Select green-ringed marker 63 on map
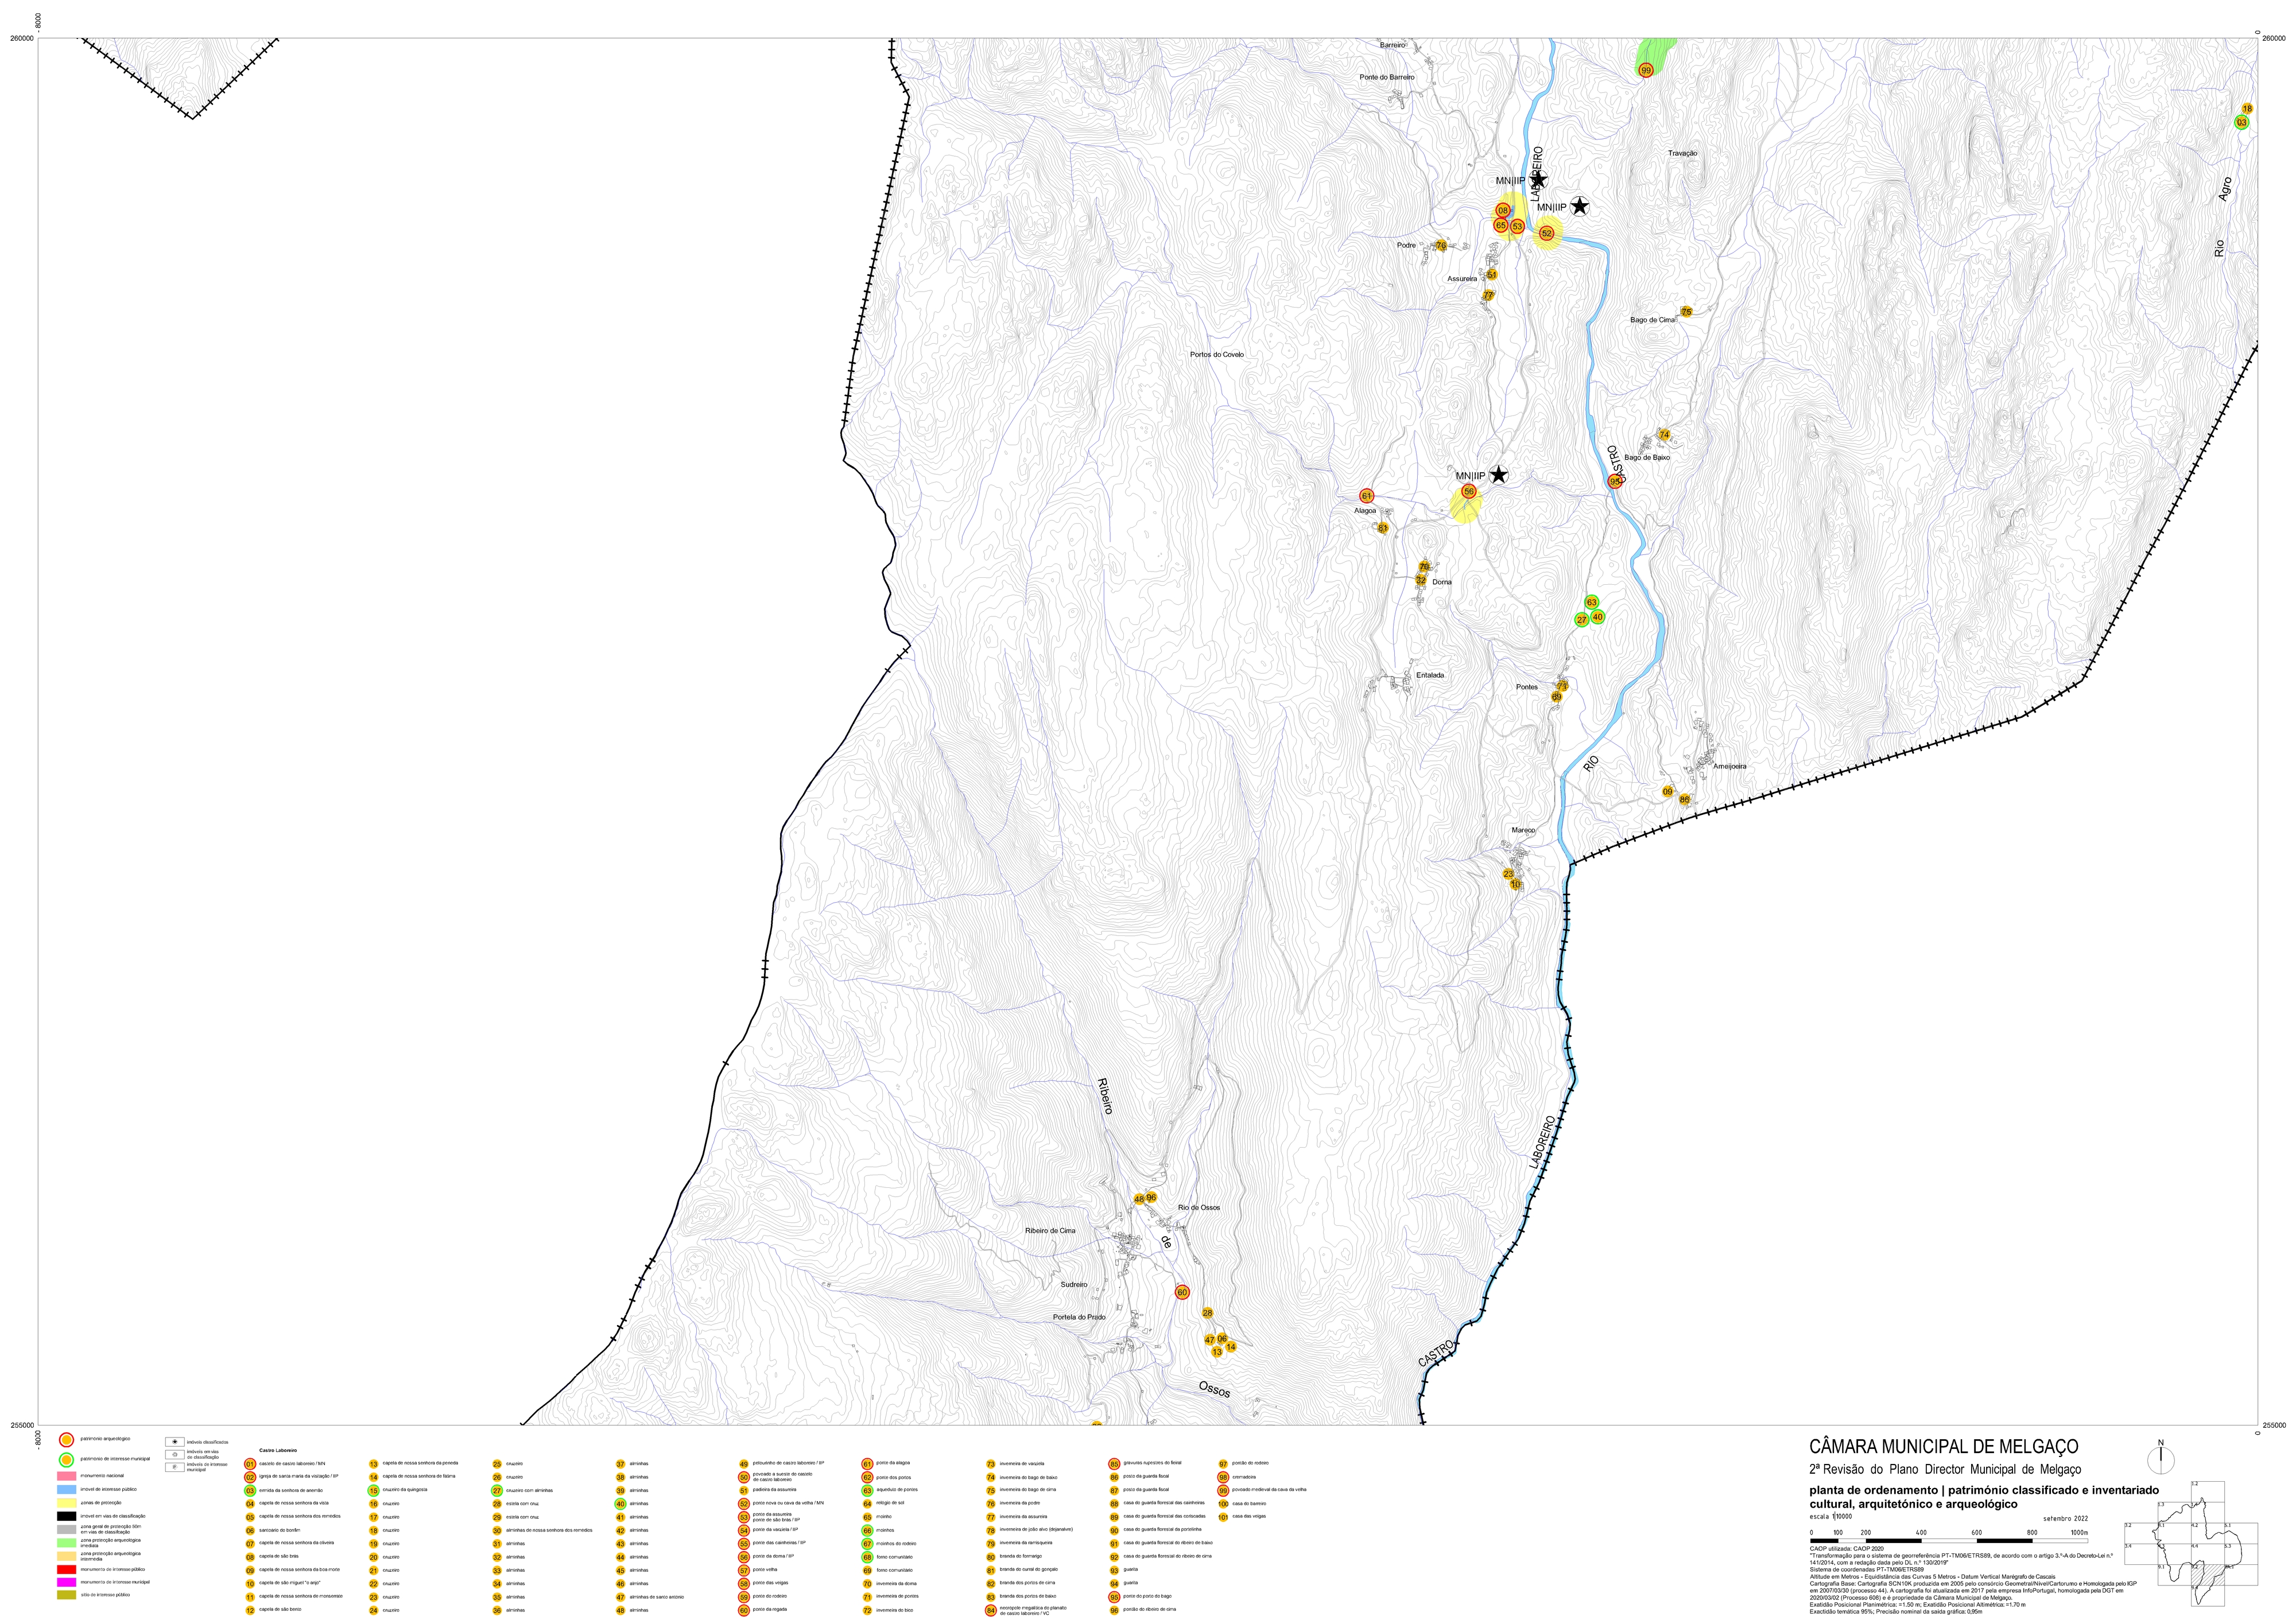This screenshot has width=2296, height=1620. [x=1592, y=603]
